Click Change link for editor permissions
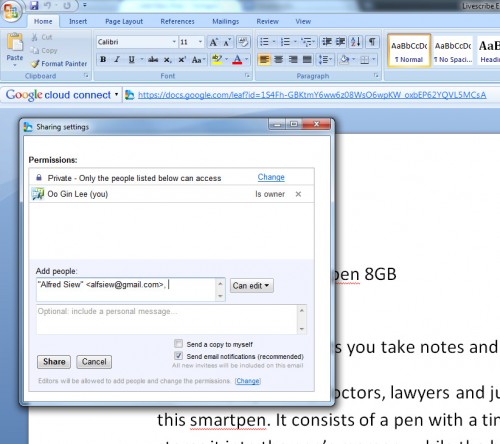The image size is (500, 444). pyautogui.click(x=248, y=381)
